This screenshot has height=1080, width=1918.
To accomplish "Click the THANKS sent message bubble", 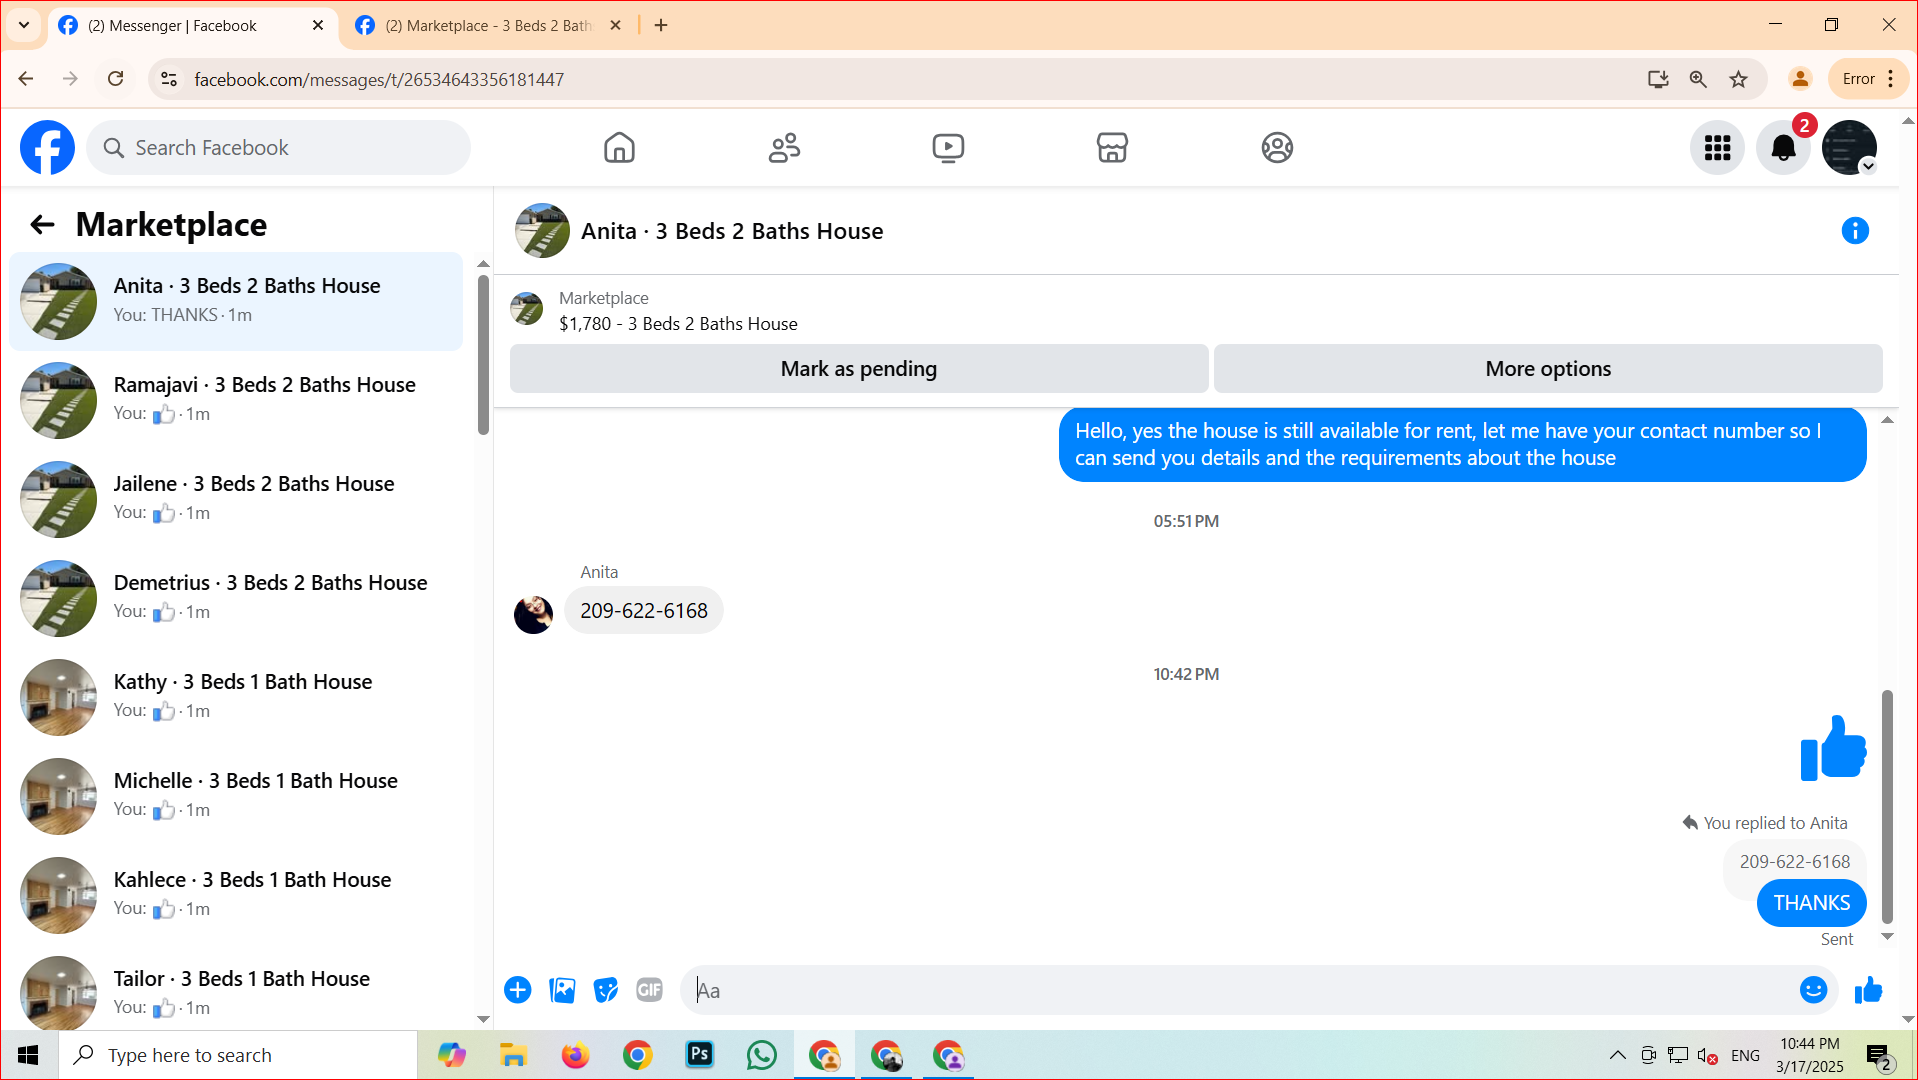I will point(1811,903).
